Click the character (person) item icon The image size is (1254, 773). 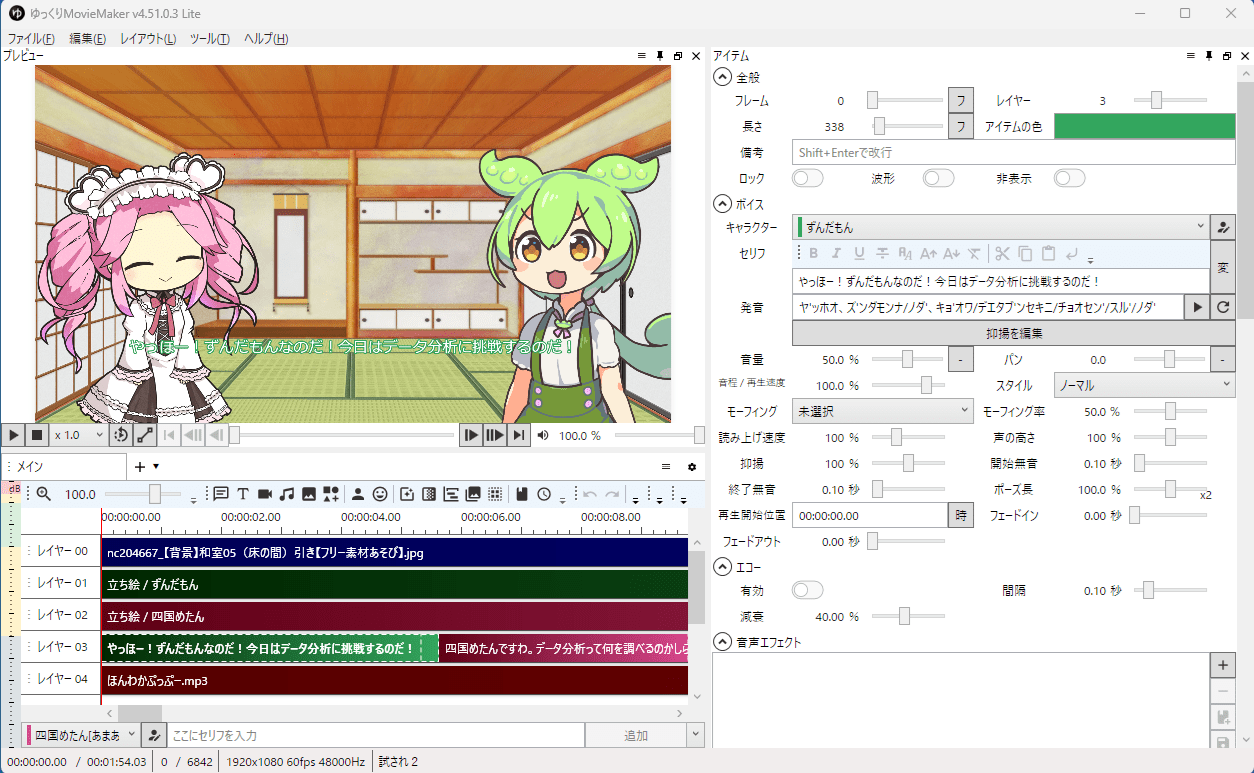(x=357, y=493)
